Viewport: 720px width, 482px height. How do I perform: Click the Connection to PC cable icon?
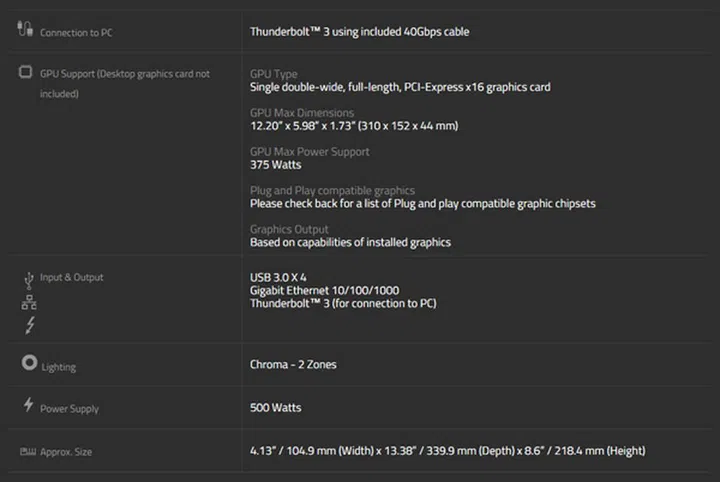(25, 29)
